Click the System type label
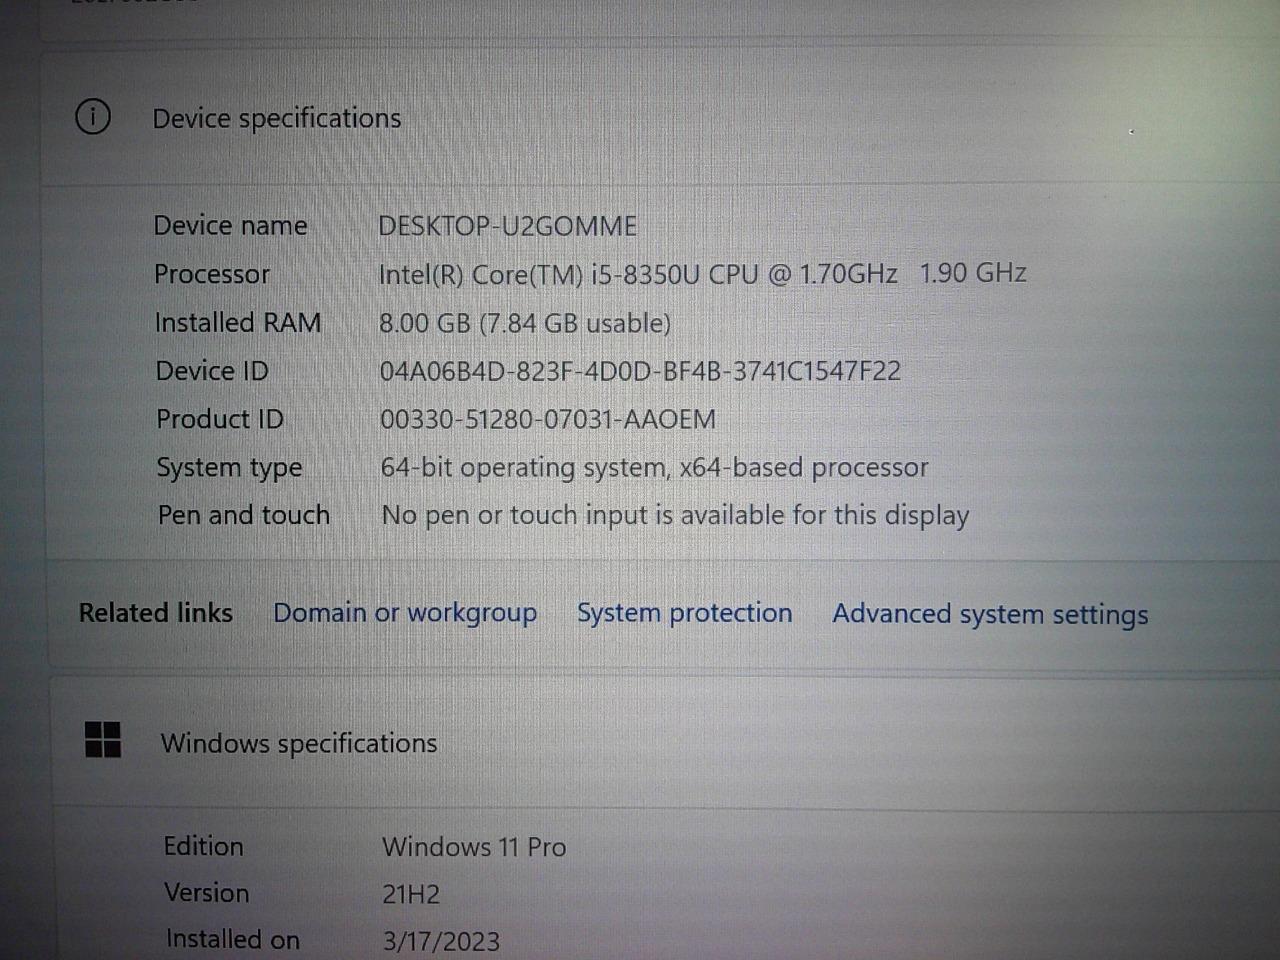Viewport: 1280px width, 960px height. (x=229, y=468)
